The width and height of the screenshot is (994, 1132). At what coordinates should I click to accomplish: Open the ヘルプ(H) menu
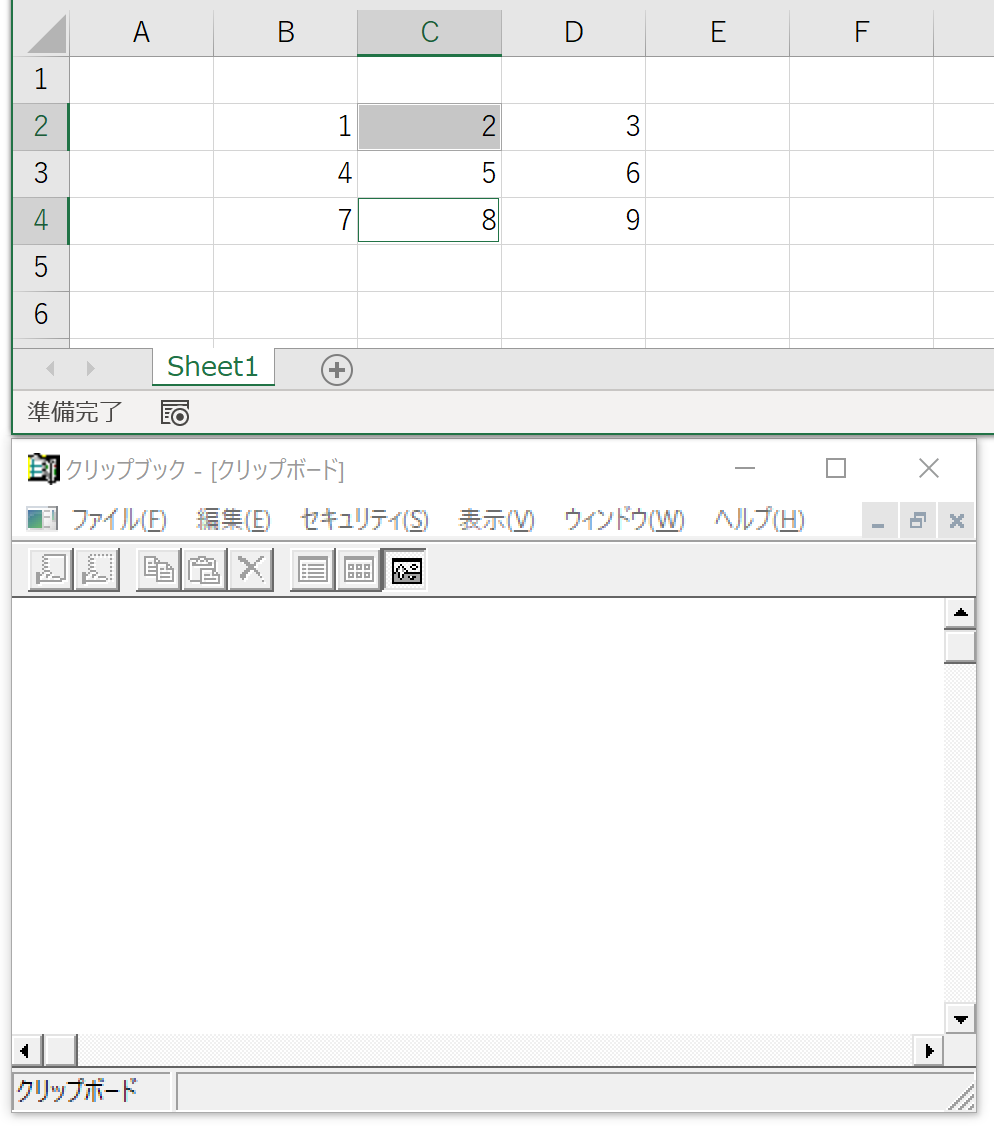pyautogui.click(x=759, y=520)
